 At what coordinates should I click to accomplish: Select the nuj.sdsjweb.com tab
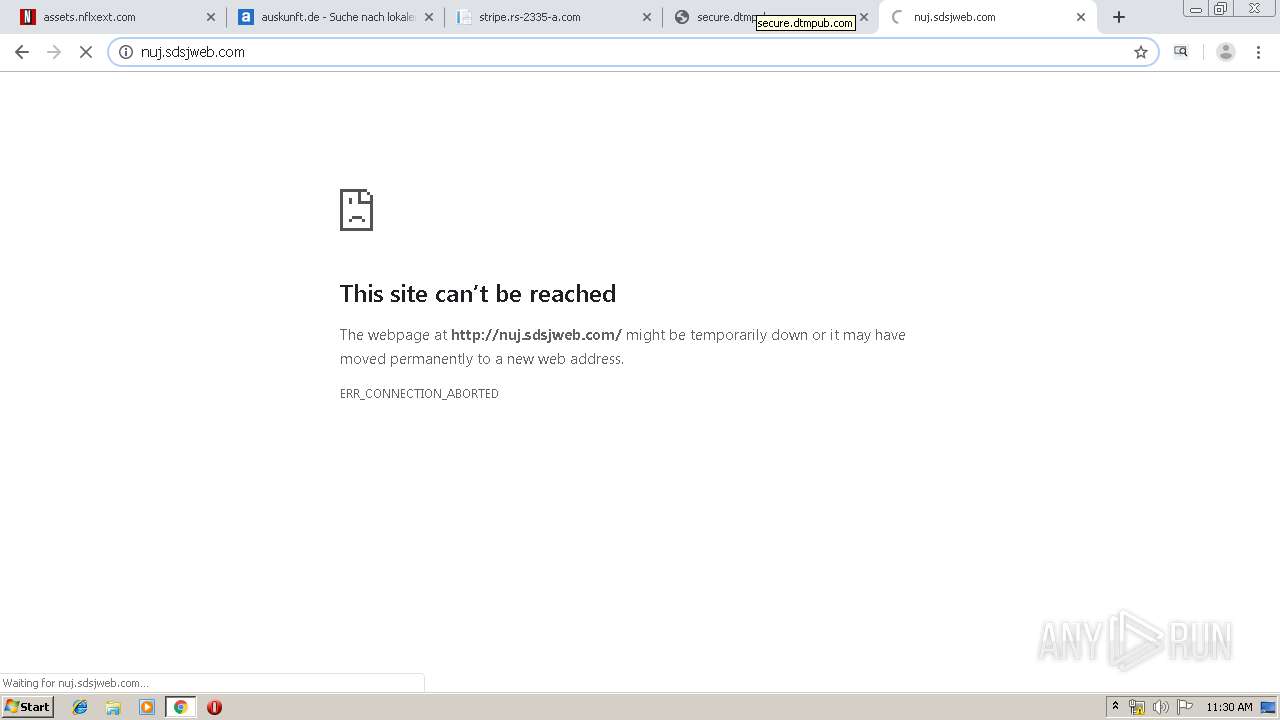[x=988, y=17]
